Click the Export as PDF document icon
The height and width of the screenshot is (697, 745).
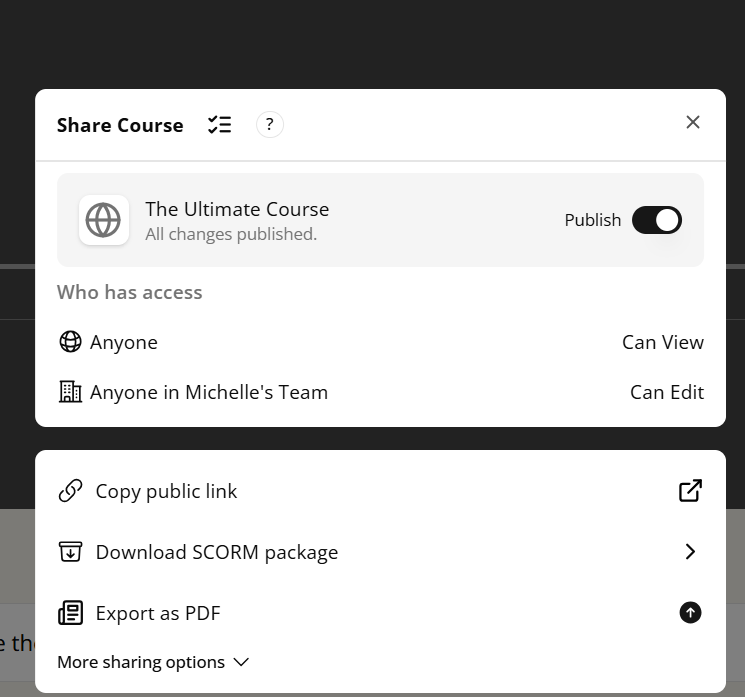point(70,613)
